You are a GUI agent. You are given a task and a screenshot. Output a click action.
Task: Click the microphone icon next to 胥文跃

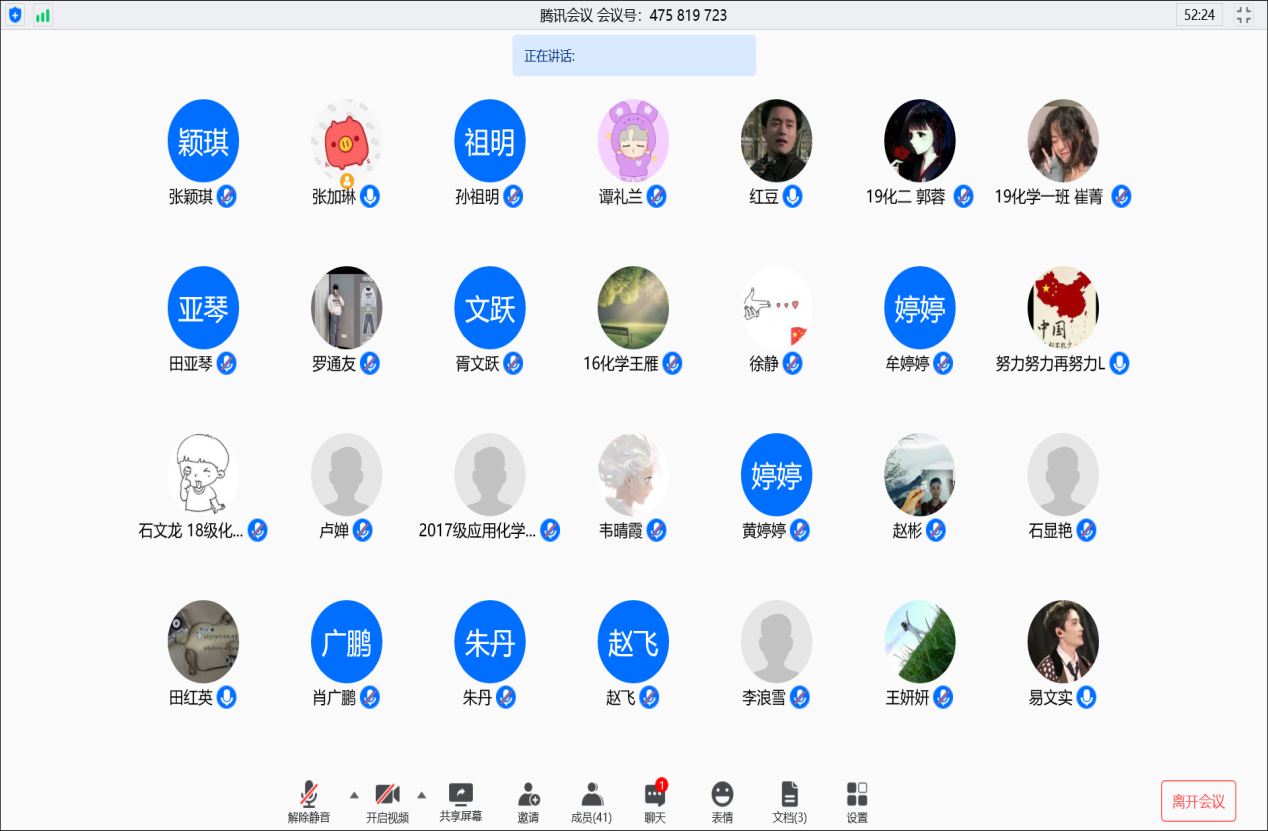(x=513, y=363)
